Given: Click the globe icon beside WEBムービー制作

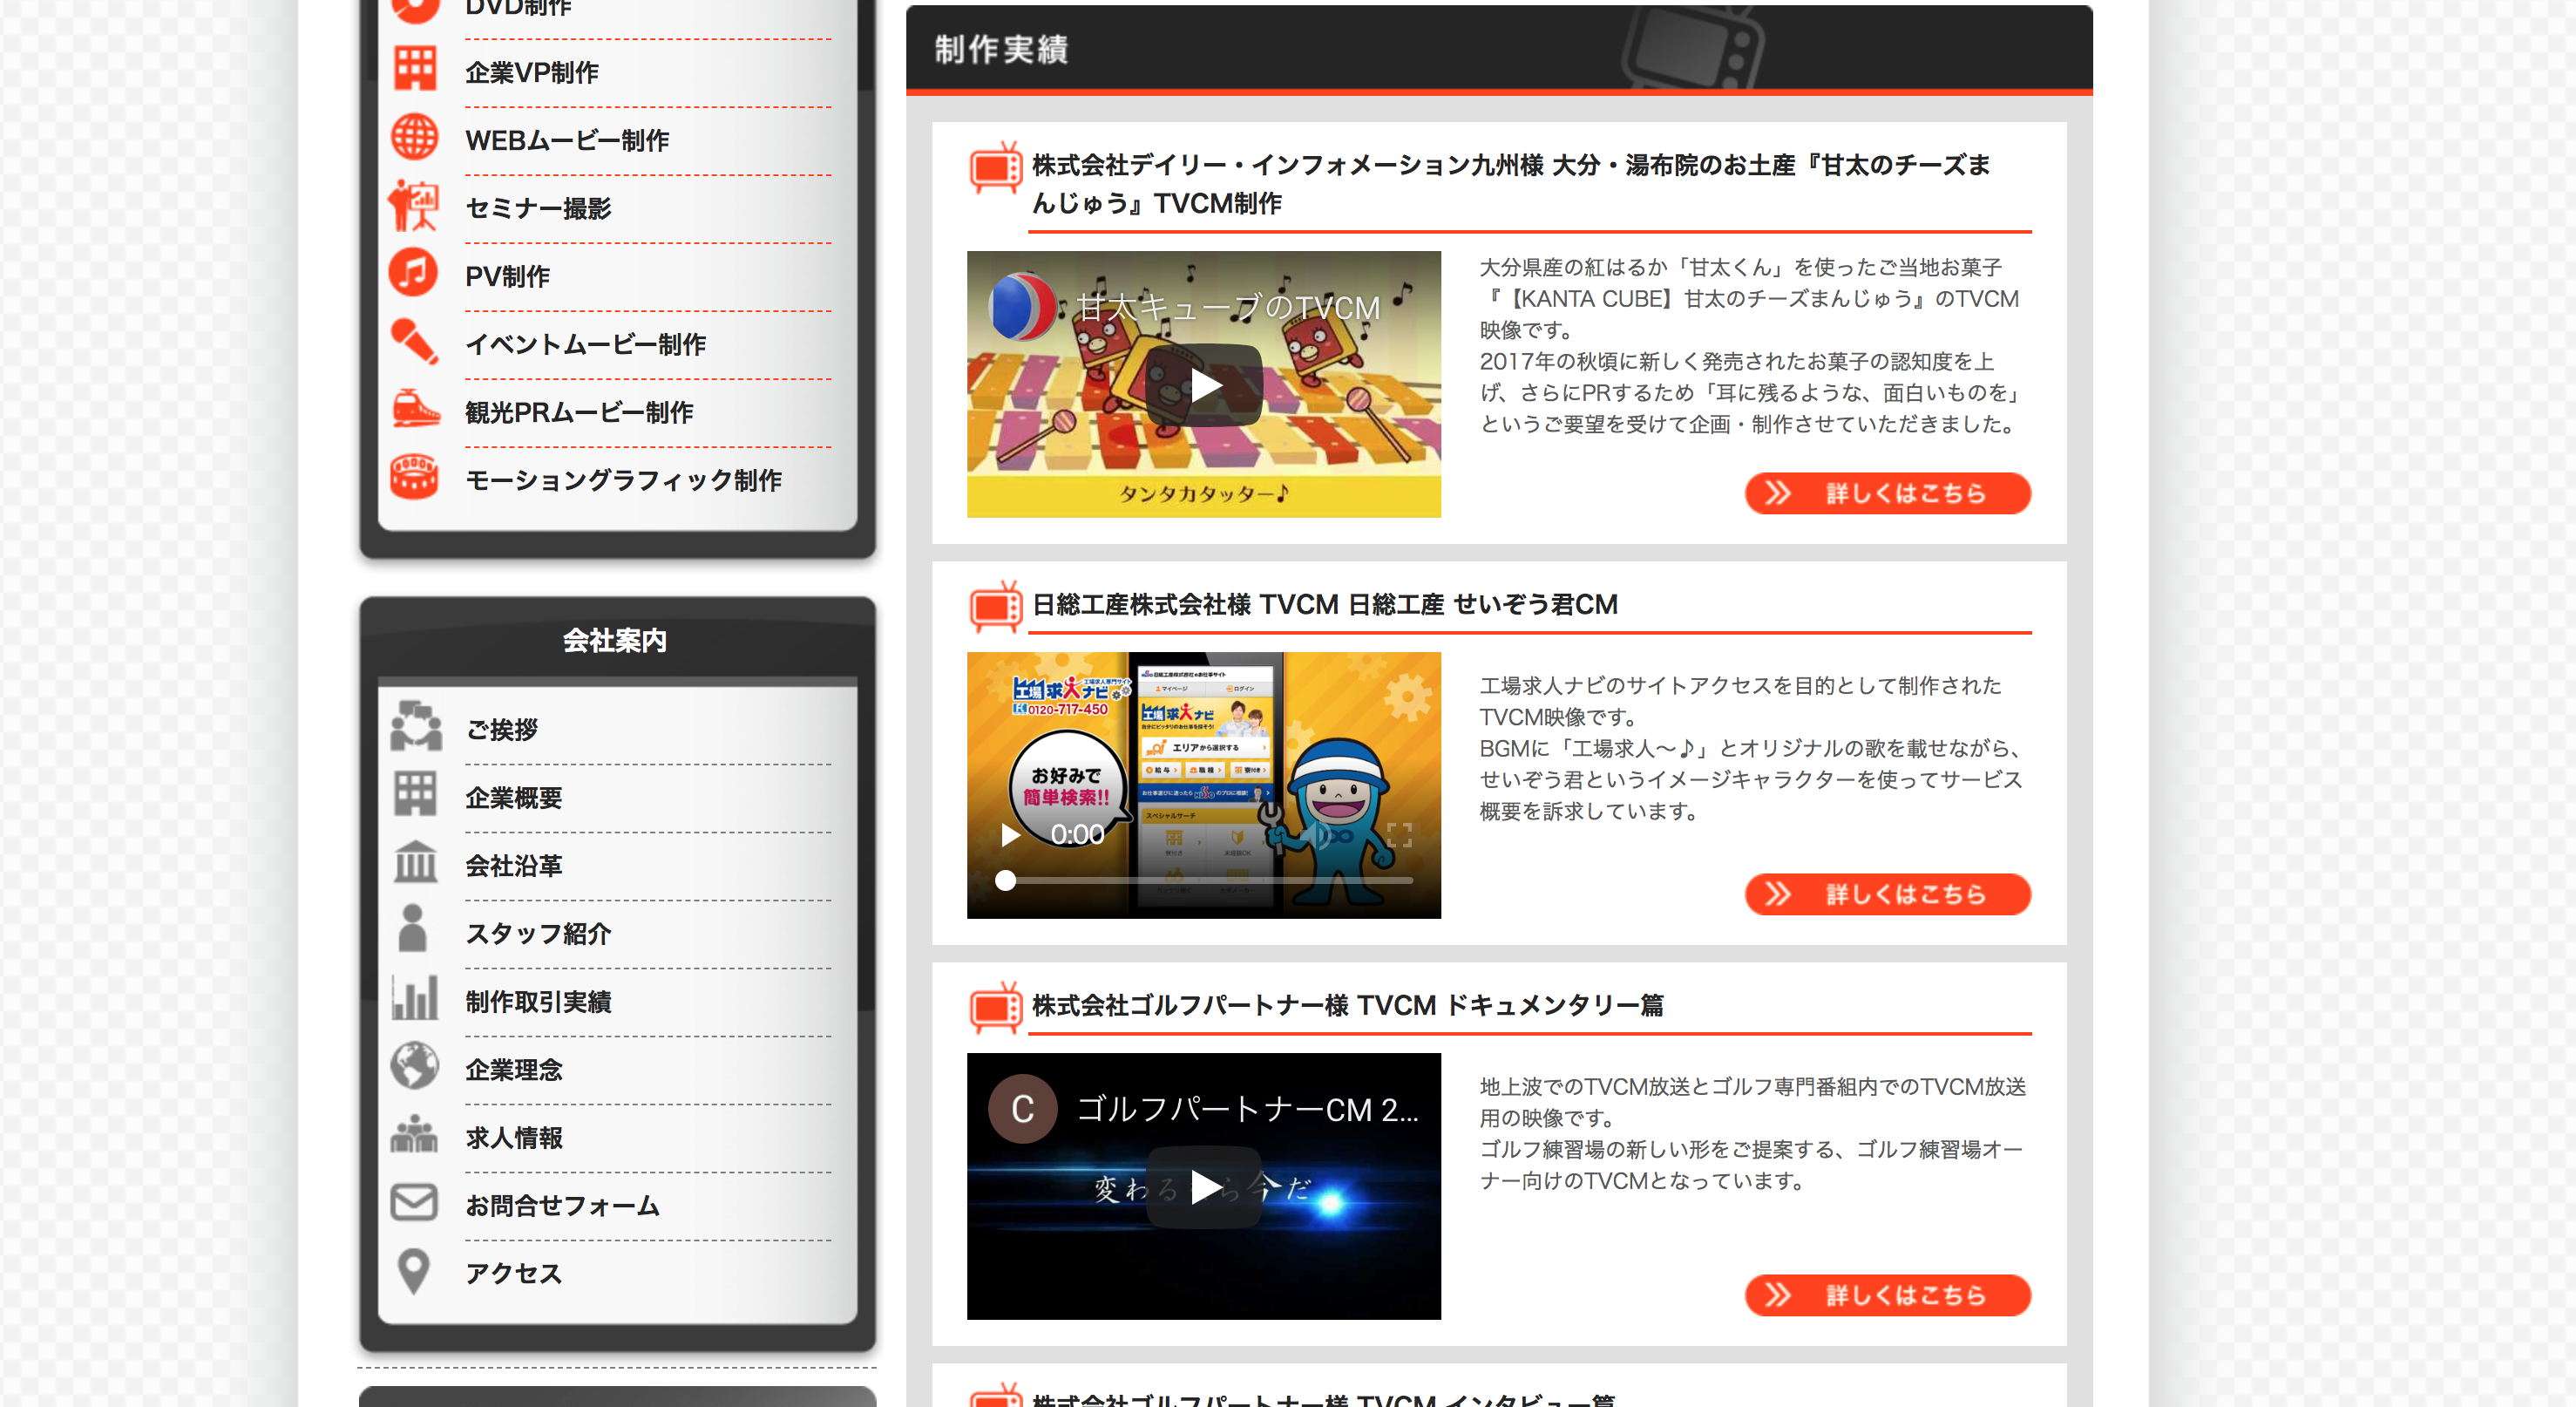Looking at the screenshot, I should click(x=414, y=138).
